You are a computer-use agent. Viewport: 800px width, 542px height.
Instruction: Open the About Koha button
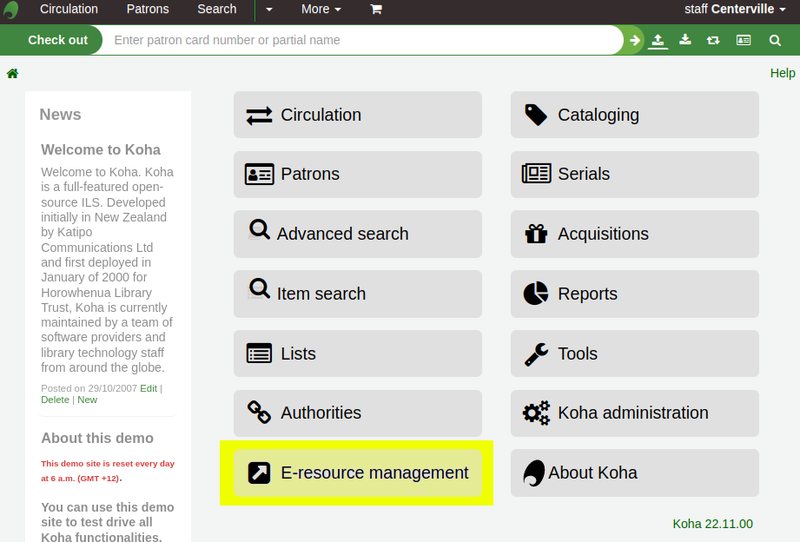[x=635, y=473]
